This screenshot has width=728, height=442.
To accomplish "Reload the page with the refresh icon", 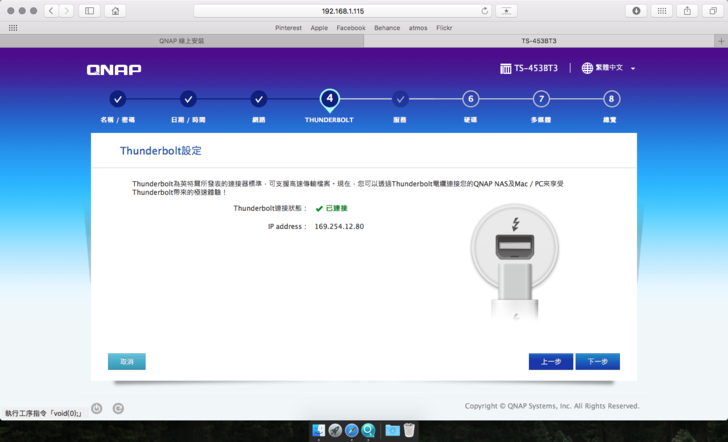I will [485, 10].
